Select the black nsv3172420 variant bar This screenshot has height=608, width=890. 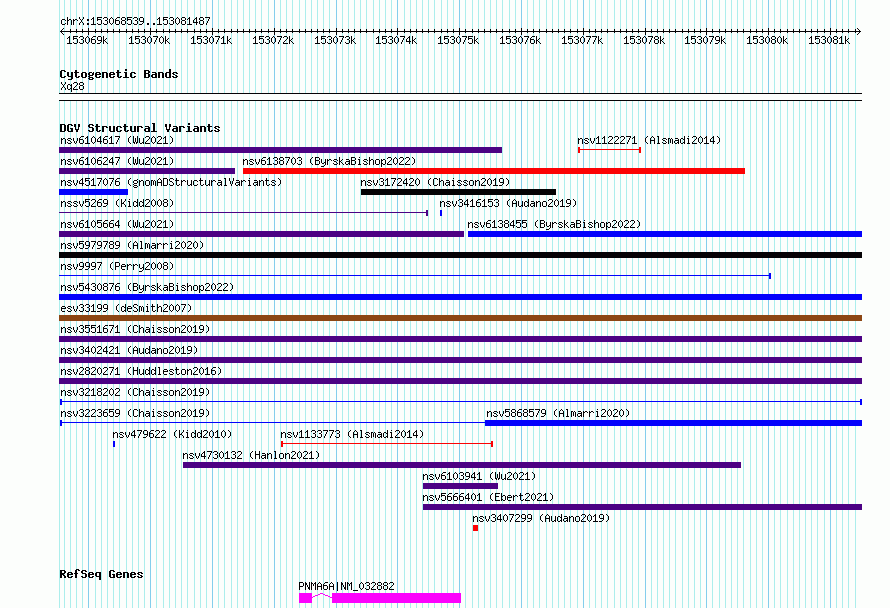point(458,192)
